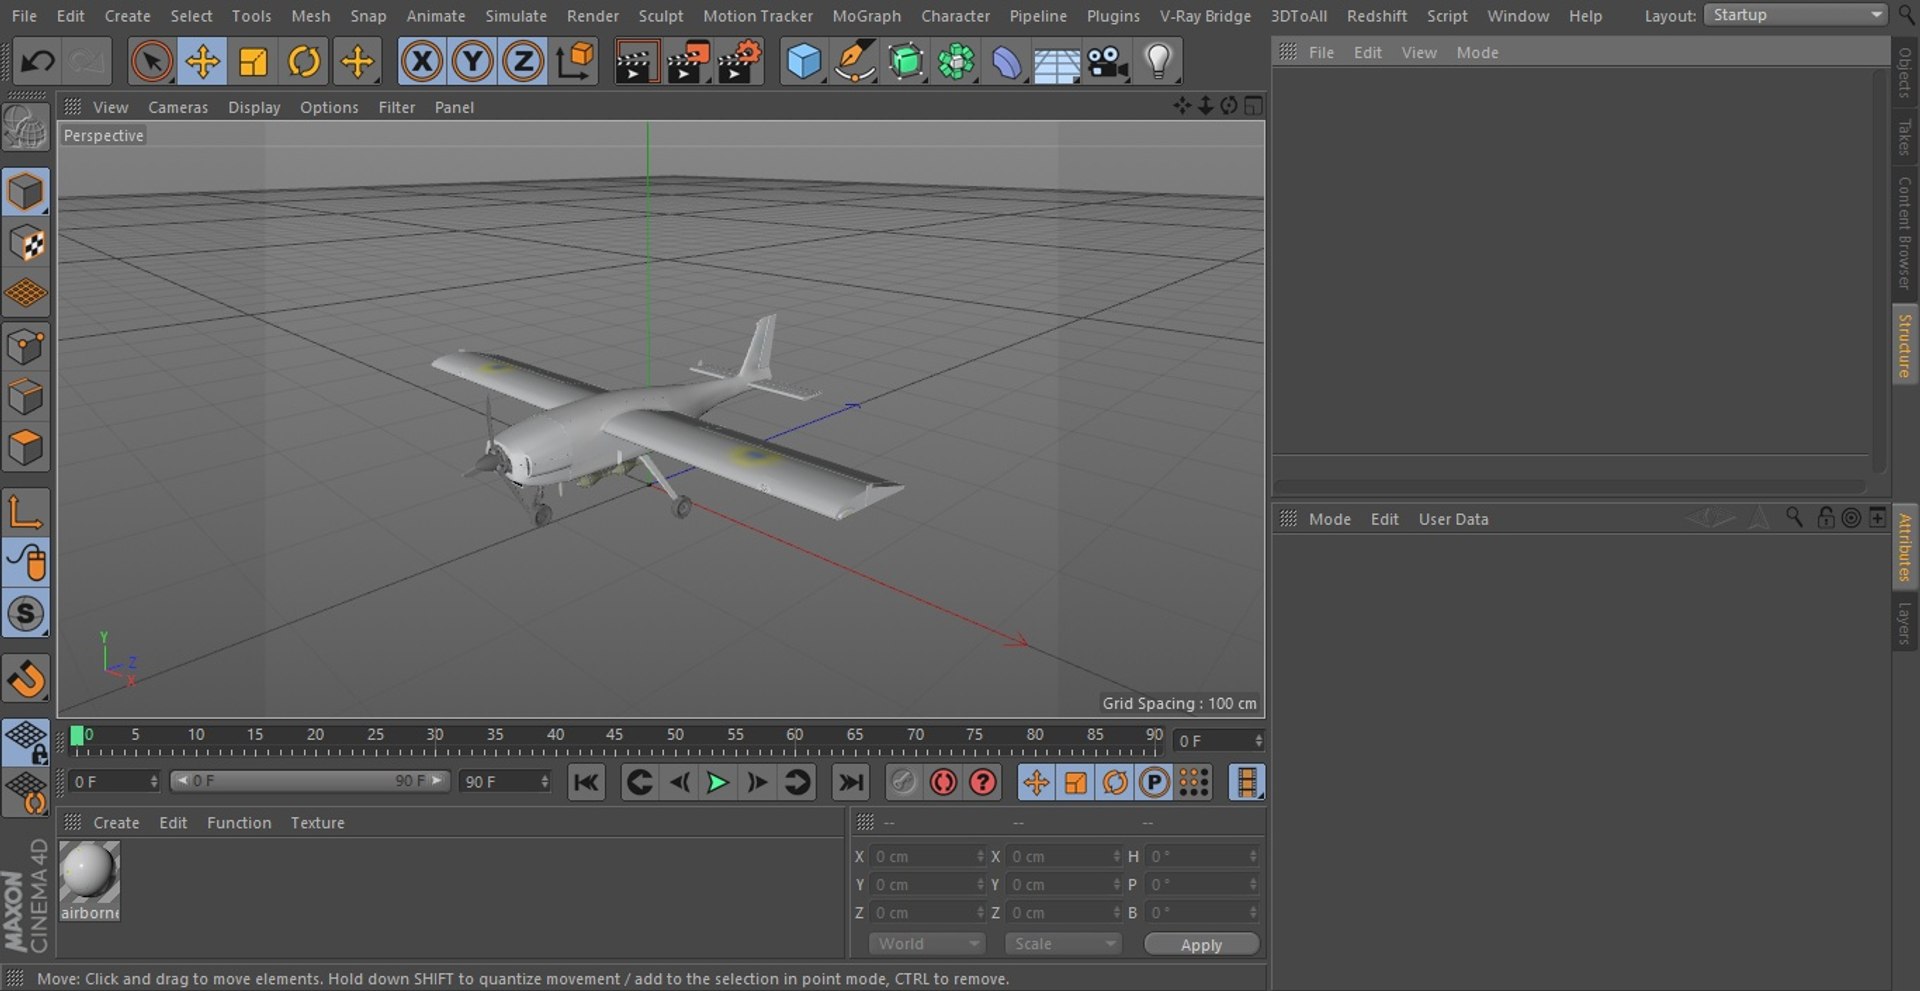Click Record Active Objects red button
Image resolution: width=1920 pixels, height=991 pixels.
943,782
